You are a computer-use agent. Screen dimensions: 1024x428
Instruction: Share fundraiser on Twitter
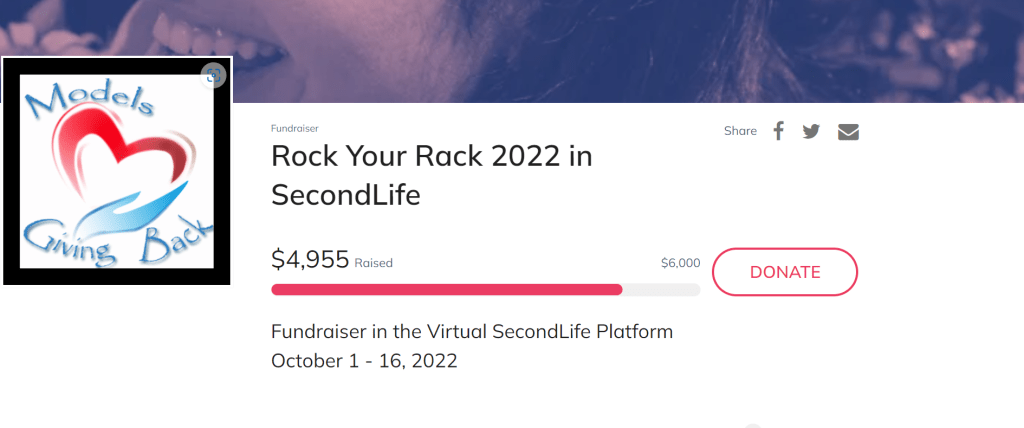pos(811,131)
